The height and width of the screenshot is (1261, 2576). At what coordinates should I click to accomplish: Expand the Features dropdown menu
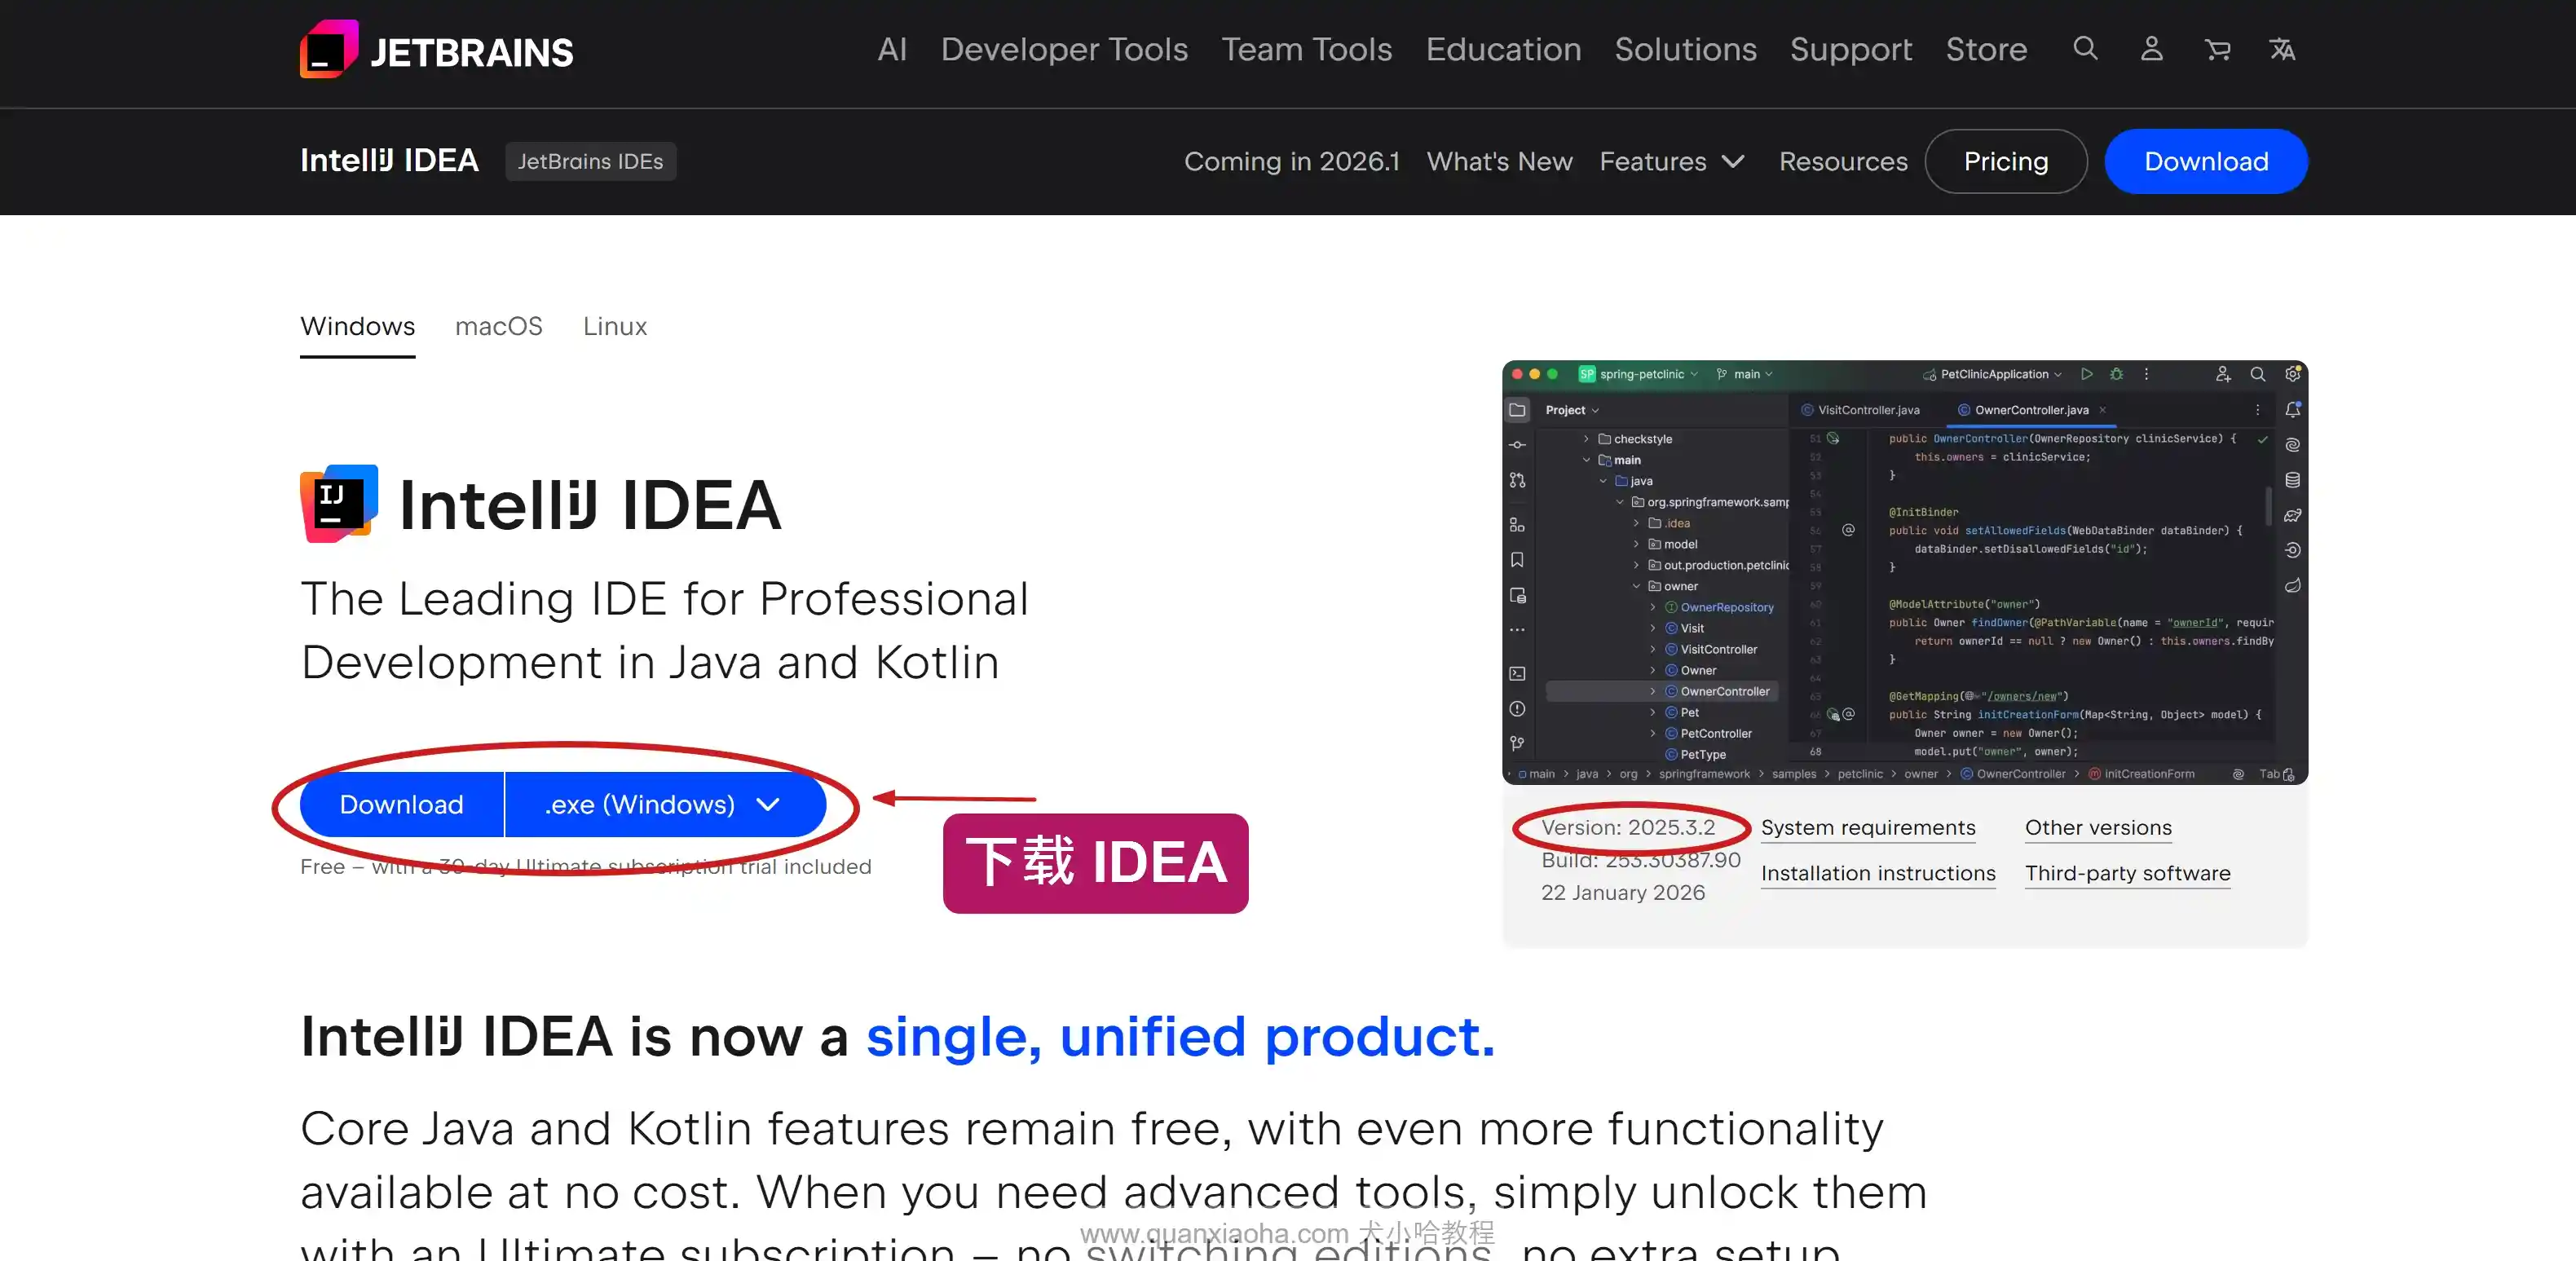tap(1671, 161)
